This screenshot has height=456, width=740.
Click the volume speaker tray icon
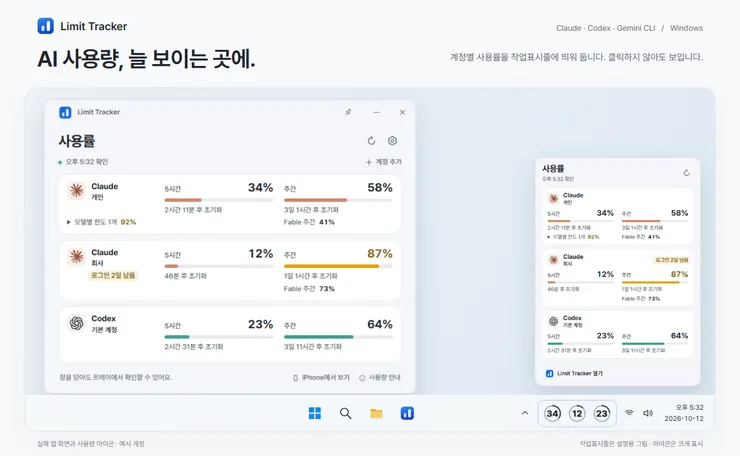coord(648,413)
